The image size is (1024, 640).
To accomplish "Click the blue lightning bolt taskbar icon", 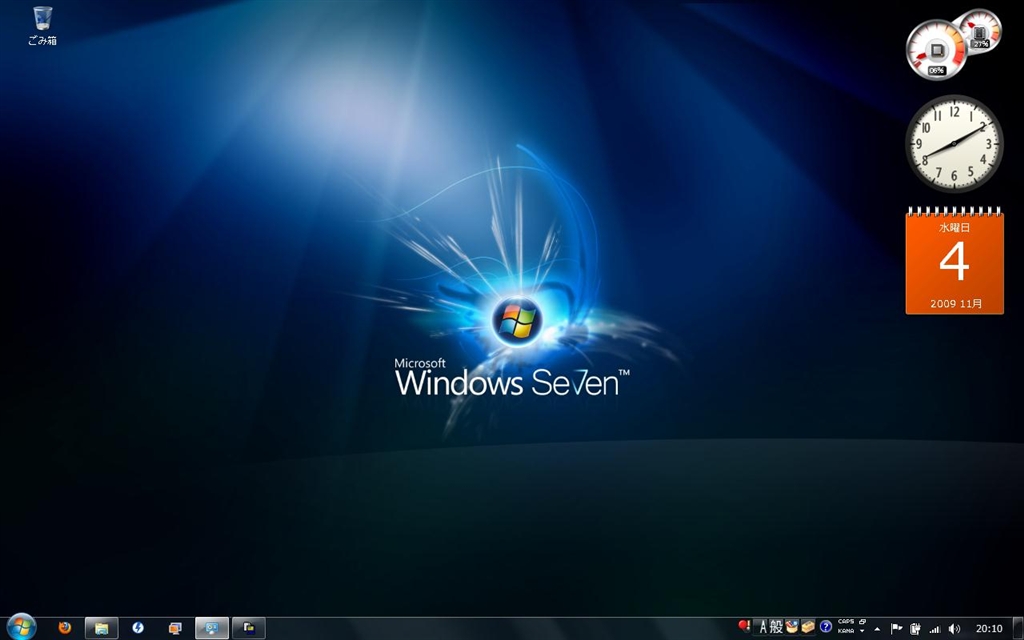I will click(138, 628).
